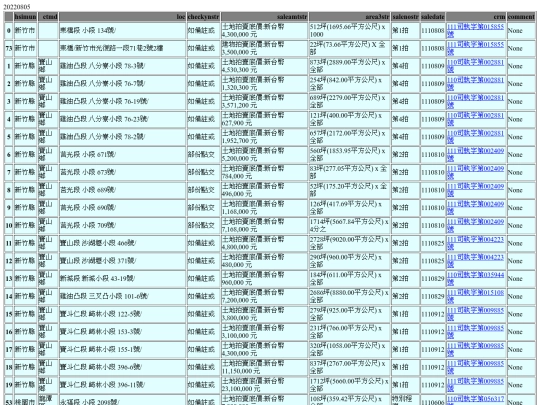Open the crm link in row 18
Screen dimensions: 540x405
pyautogui.click(x=475, y=367)
